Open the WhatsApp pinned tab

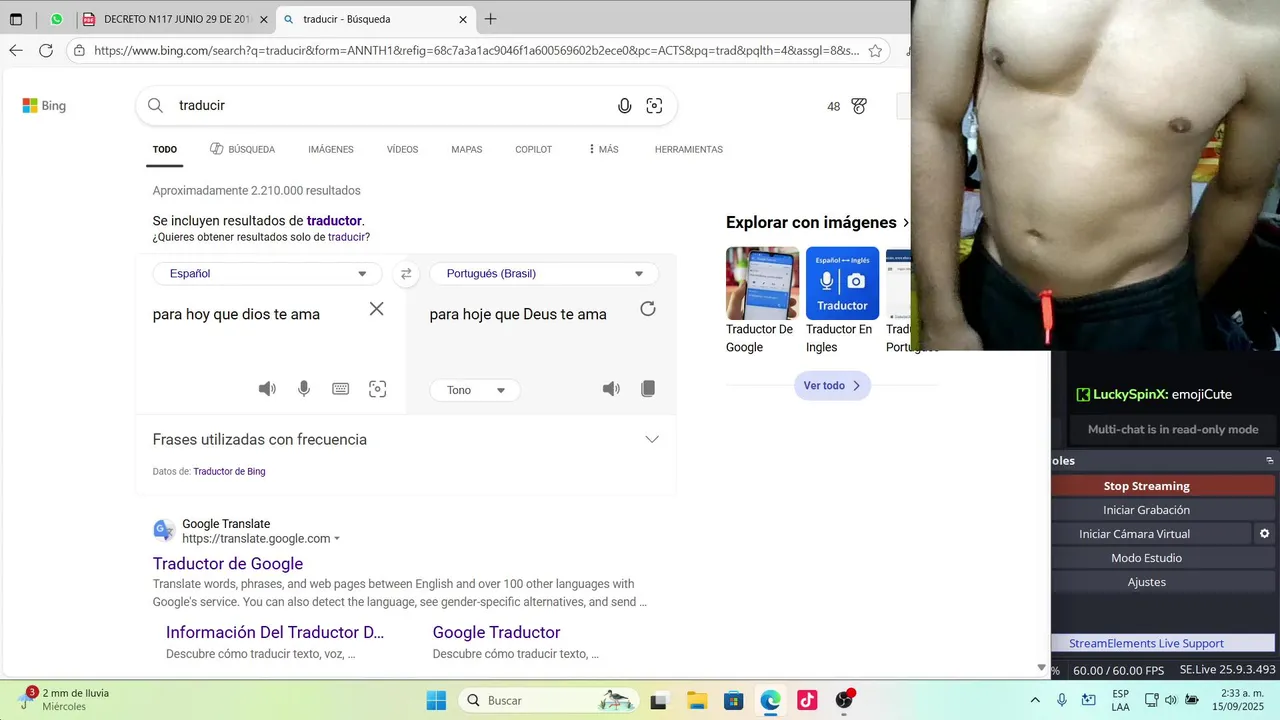pos(56,19)
